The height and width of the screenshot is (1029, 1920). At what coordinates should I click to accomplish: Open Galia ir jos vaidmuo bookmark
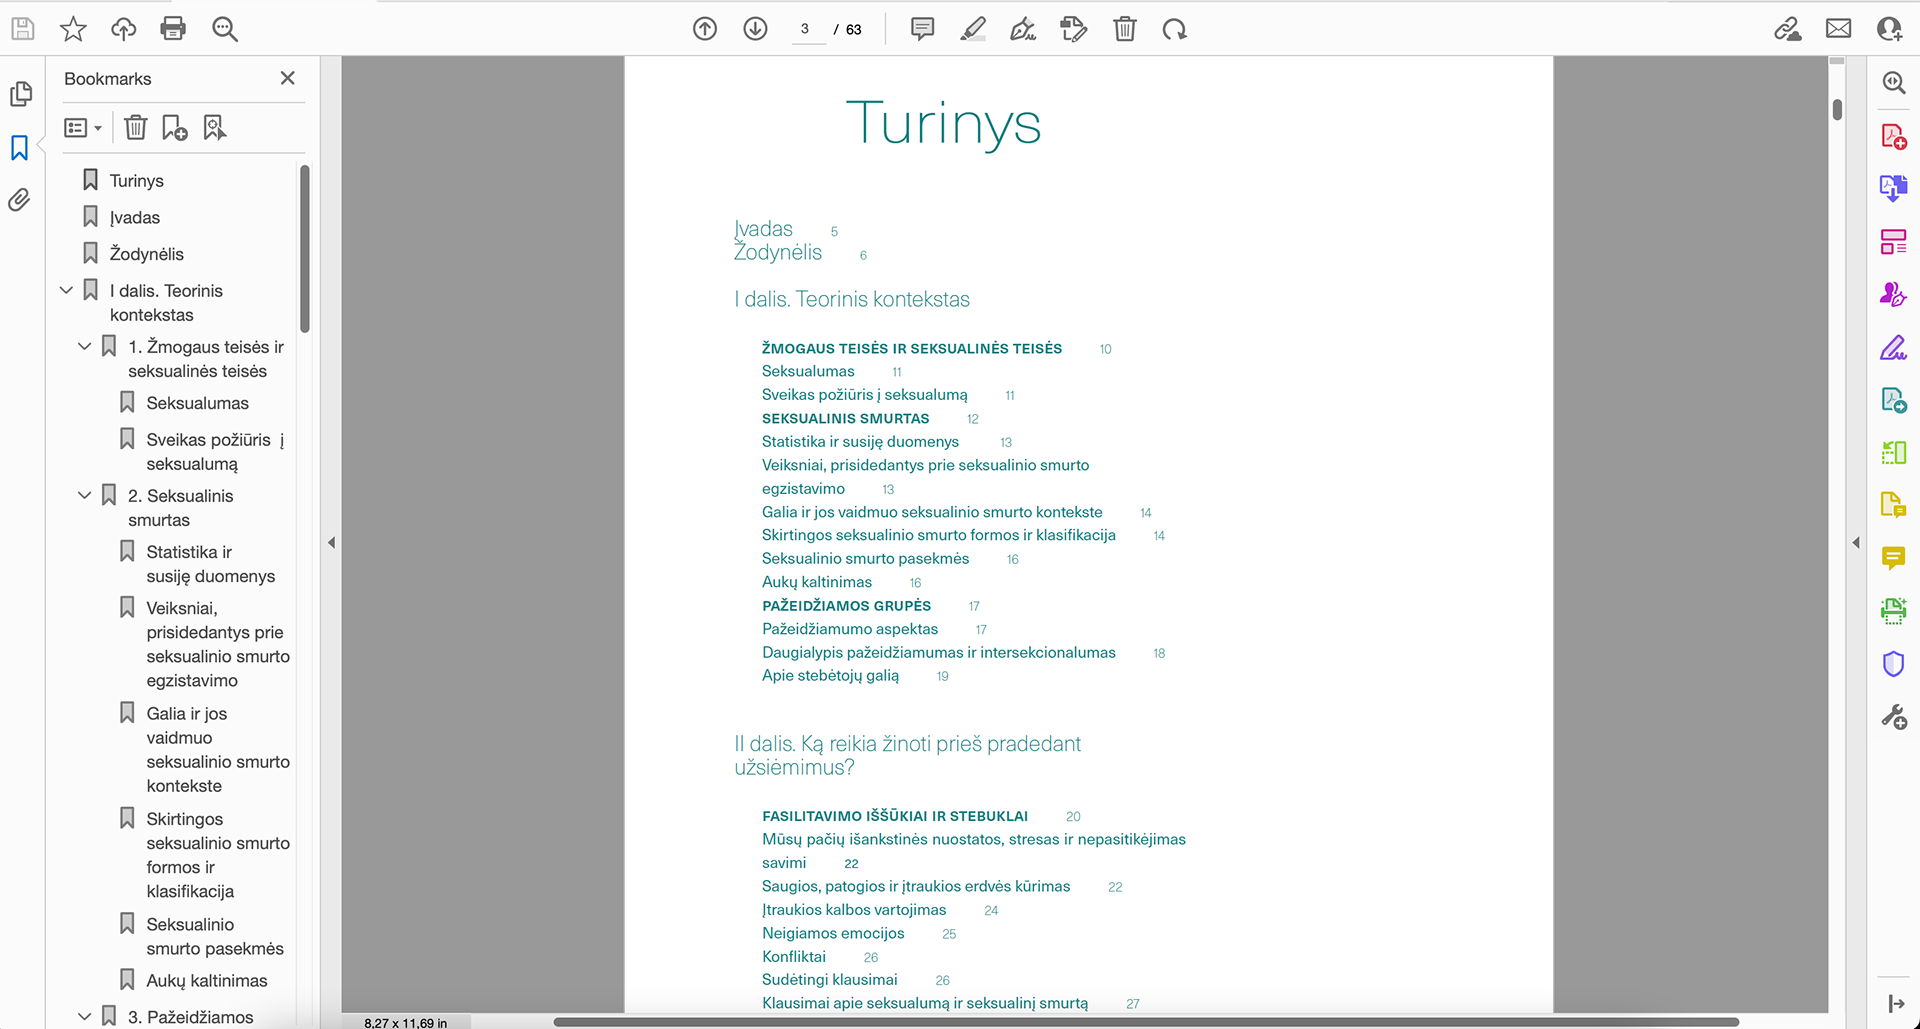click(217, 750)
